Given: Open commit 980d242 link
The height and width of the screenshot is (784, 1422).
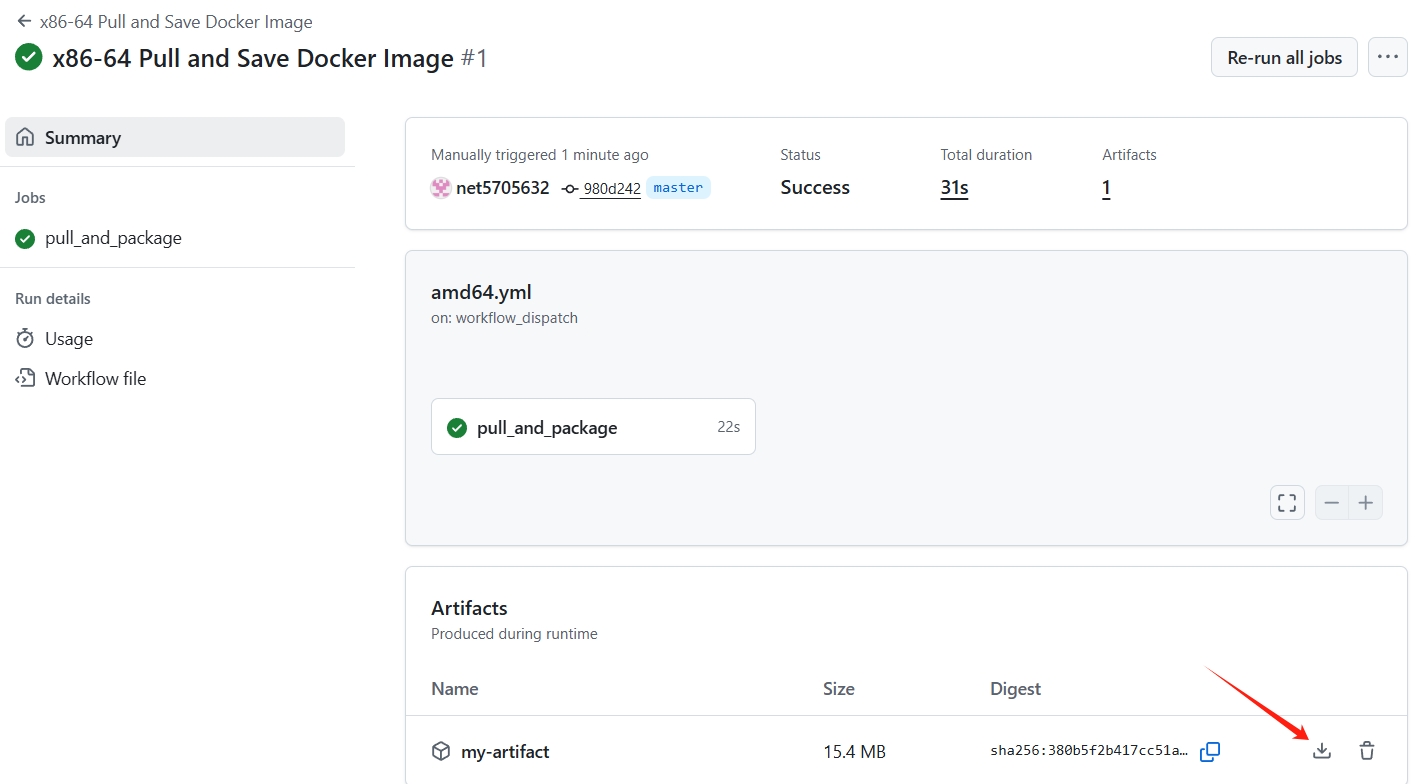Looking at the screenshot, I should click(x=611, y=188).
